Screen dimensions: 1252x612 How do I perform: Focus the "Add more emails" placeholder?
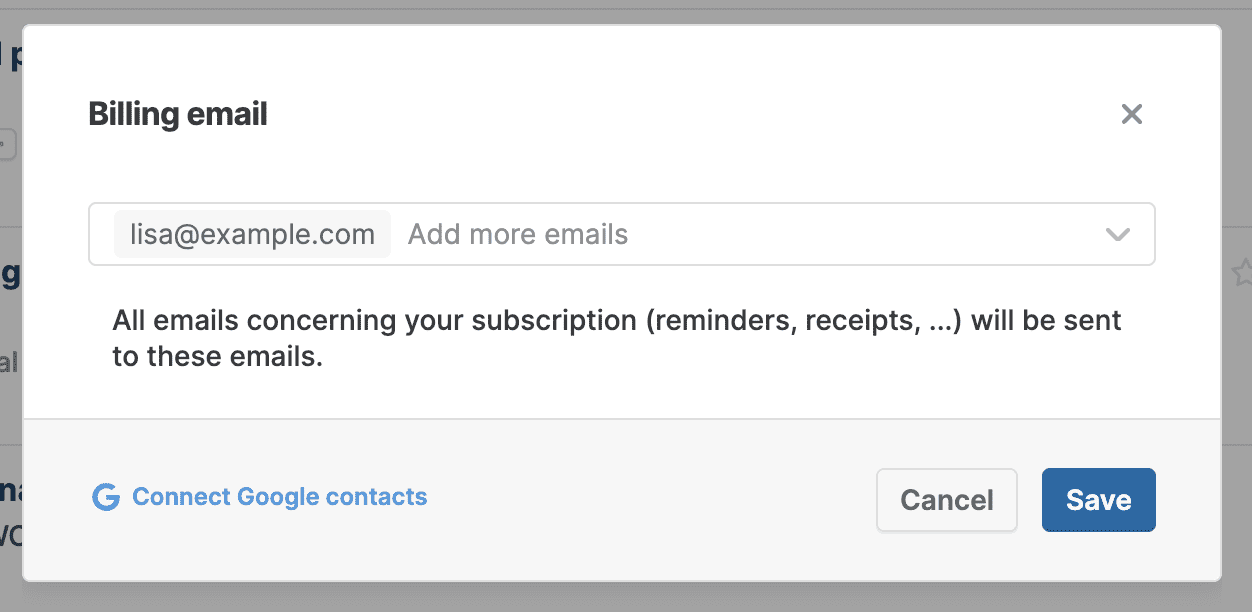[518, 235]
